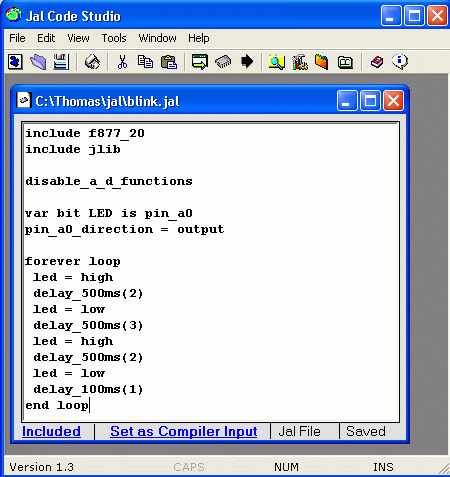450x477 pixels.
Task: Click the Copy toolbar icon
Action: [x=145, y=62]
